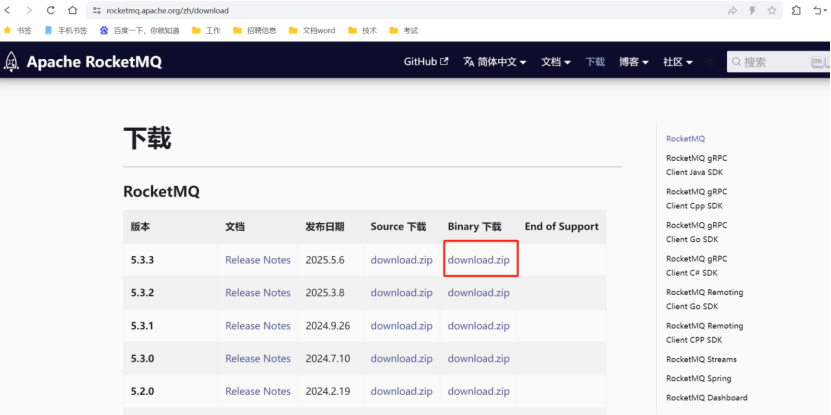Open the 招聘信息 bookmark folder
831x415 pixels.
pyautogui.click(x=255, y=31)
